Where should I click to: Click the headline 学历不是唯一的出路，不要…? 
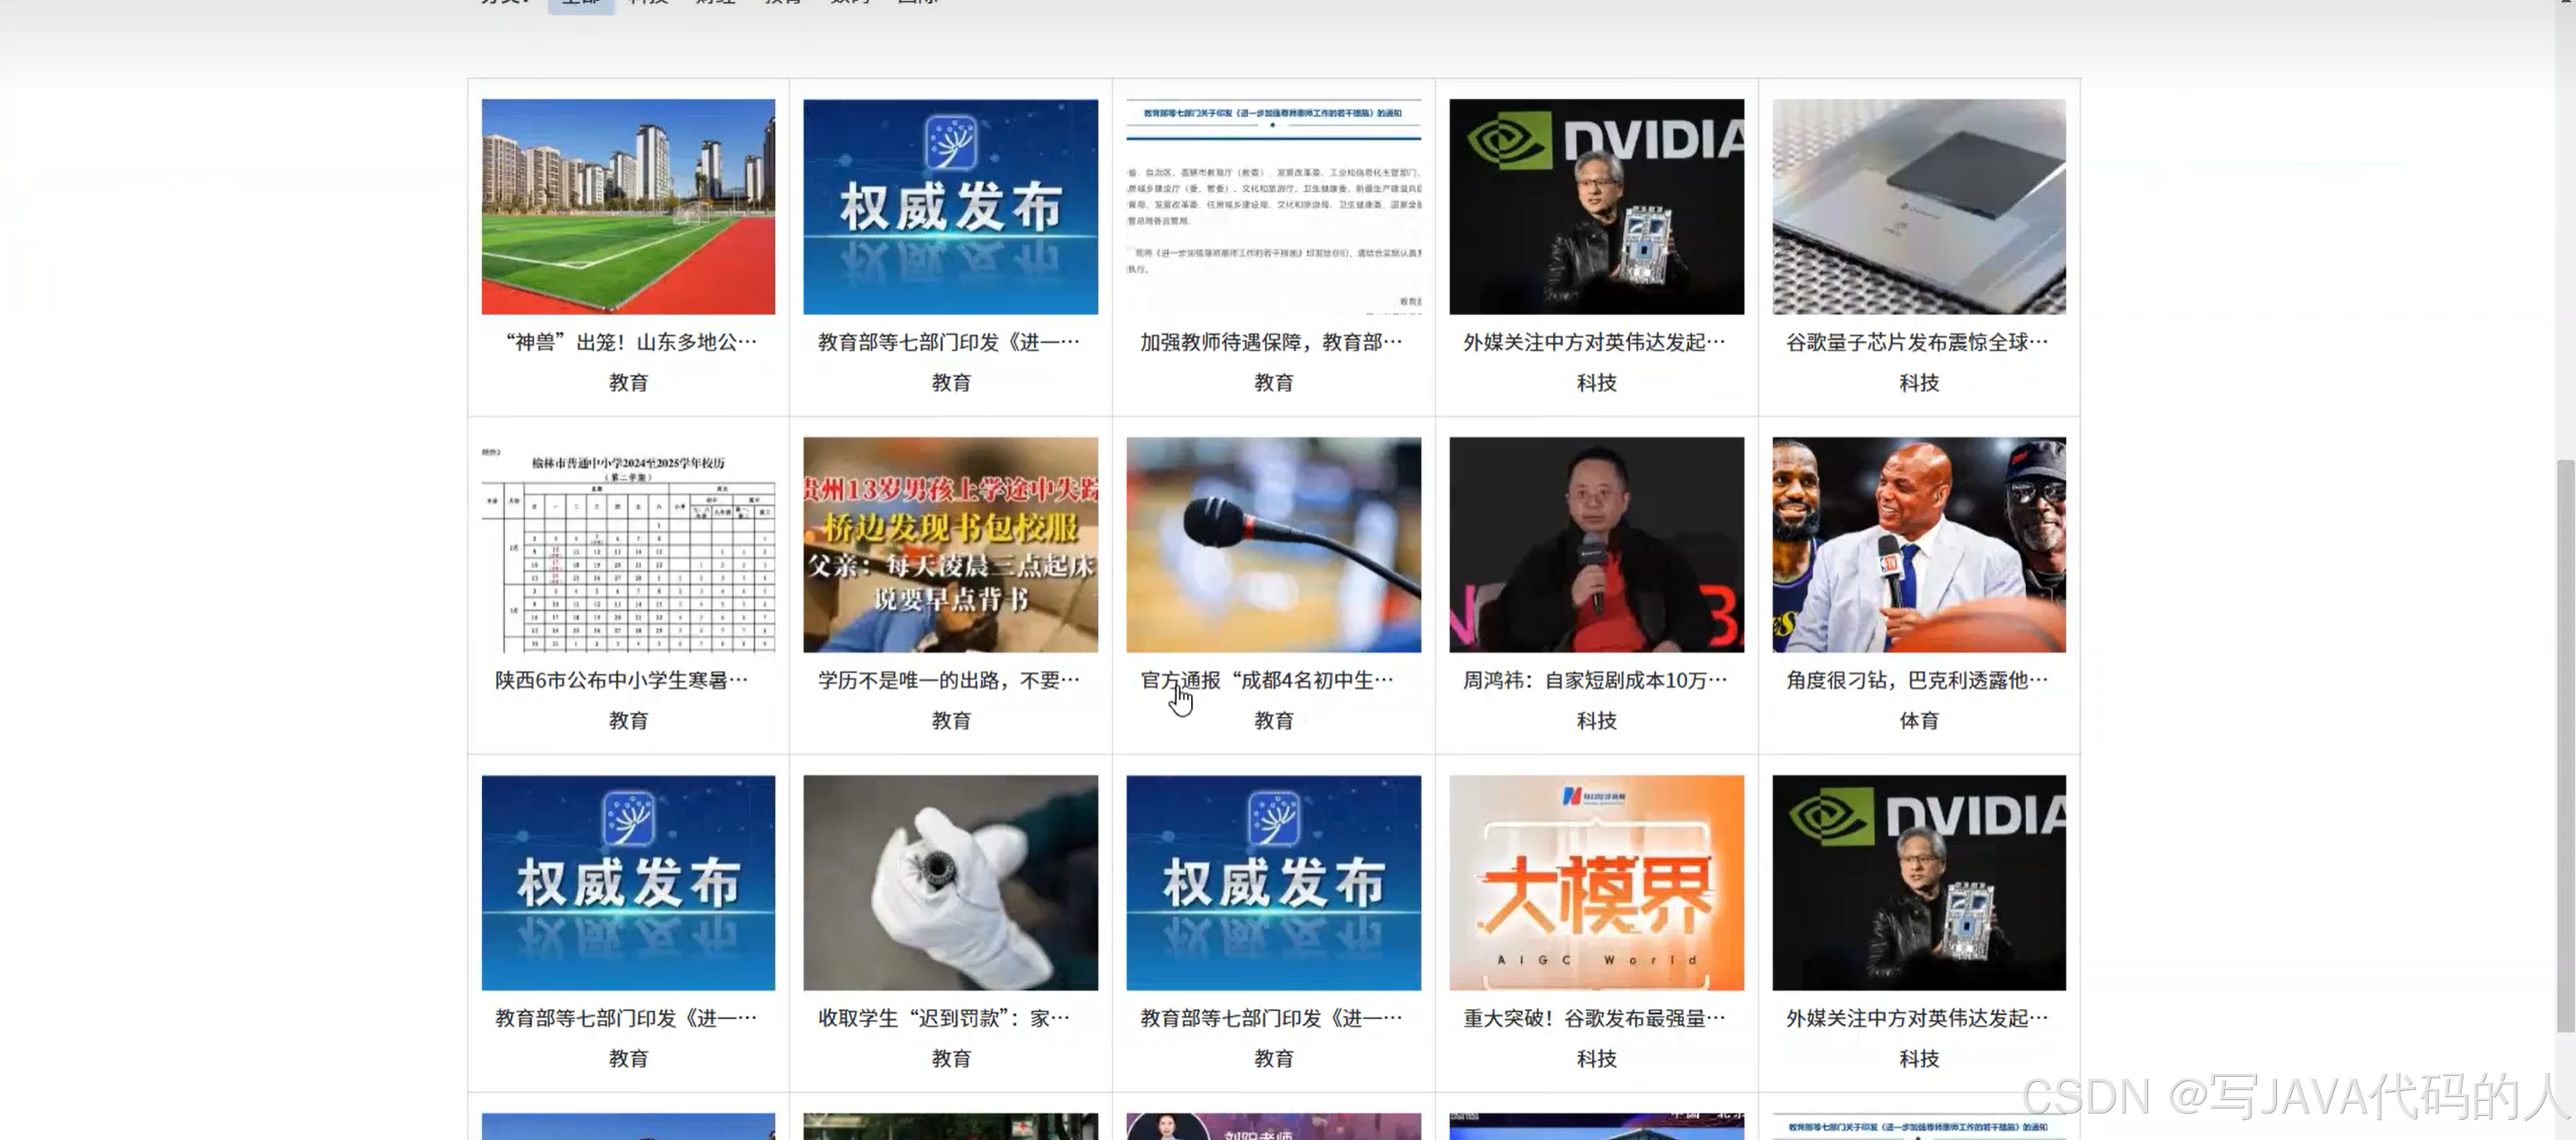click(949, 680)
